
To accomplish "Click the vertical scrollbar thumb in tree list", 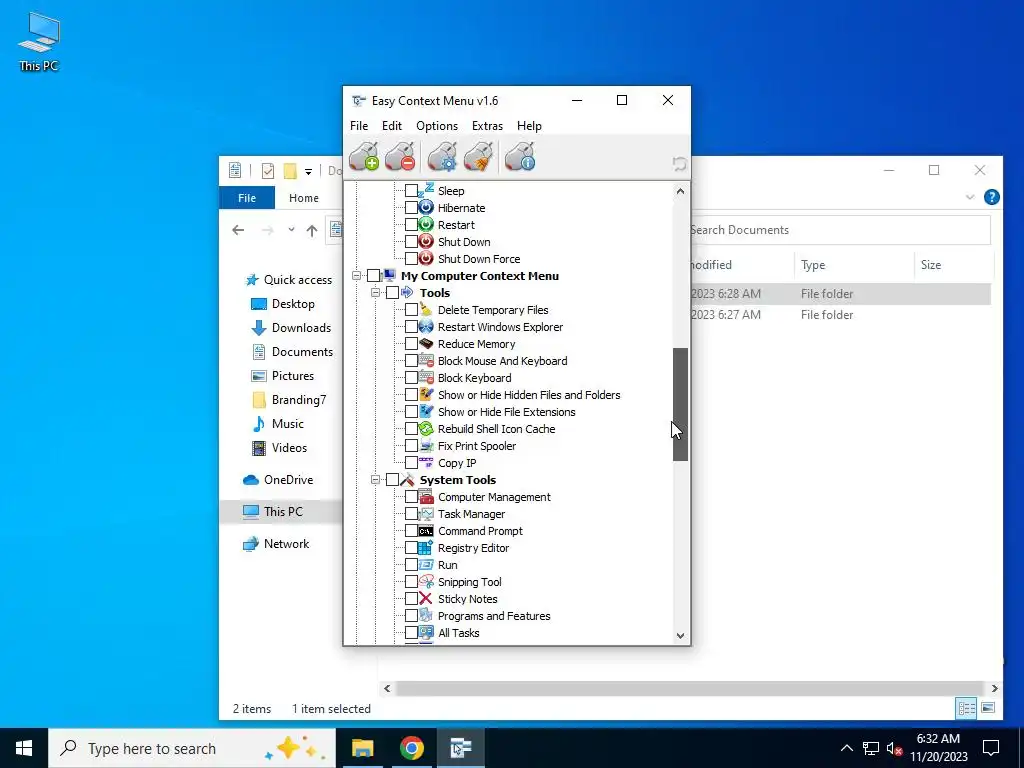I will [680, 404].
